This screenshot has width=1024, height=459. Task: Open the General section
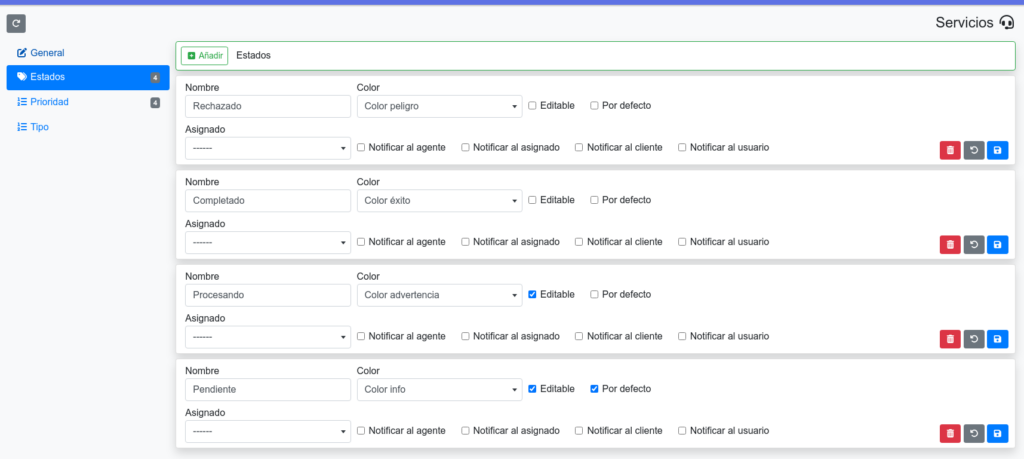[88, 53]
